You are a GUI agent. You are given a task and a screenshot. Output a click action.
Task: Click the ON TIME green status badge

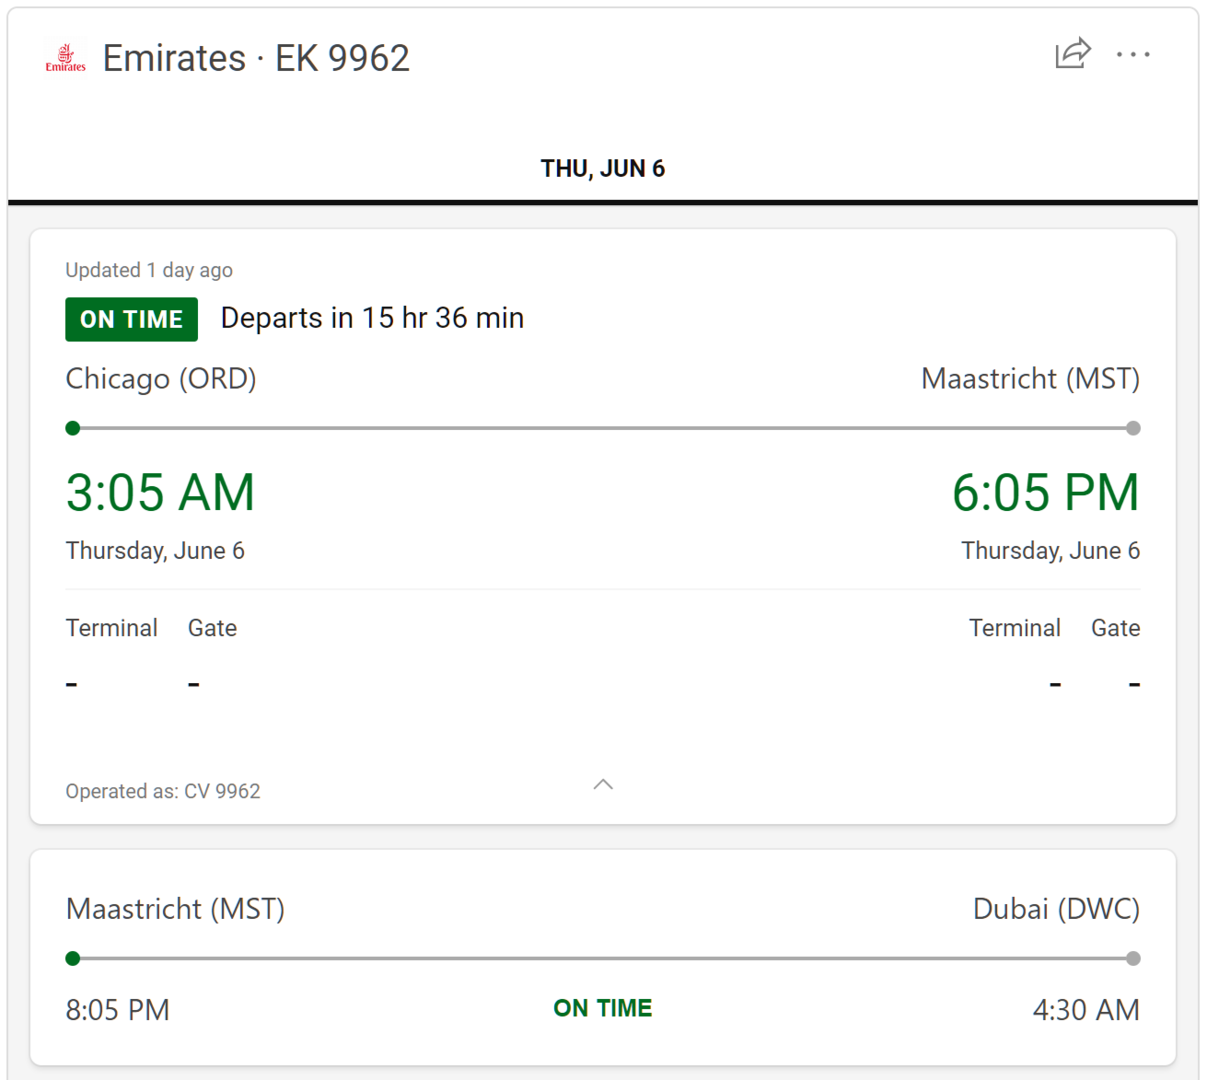131,319
